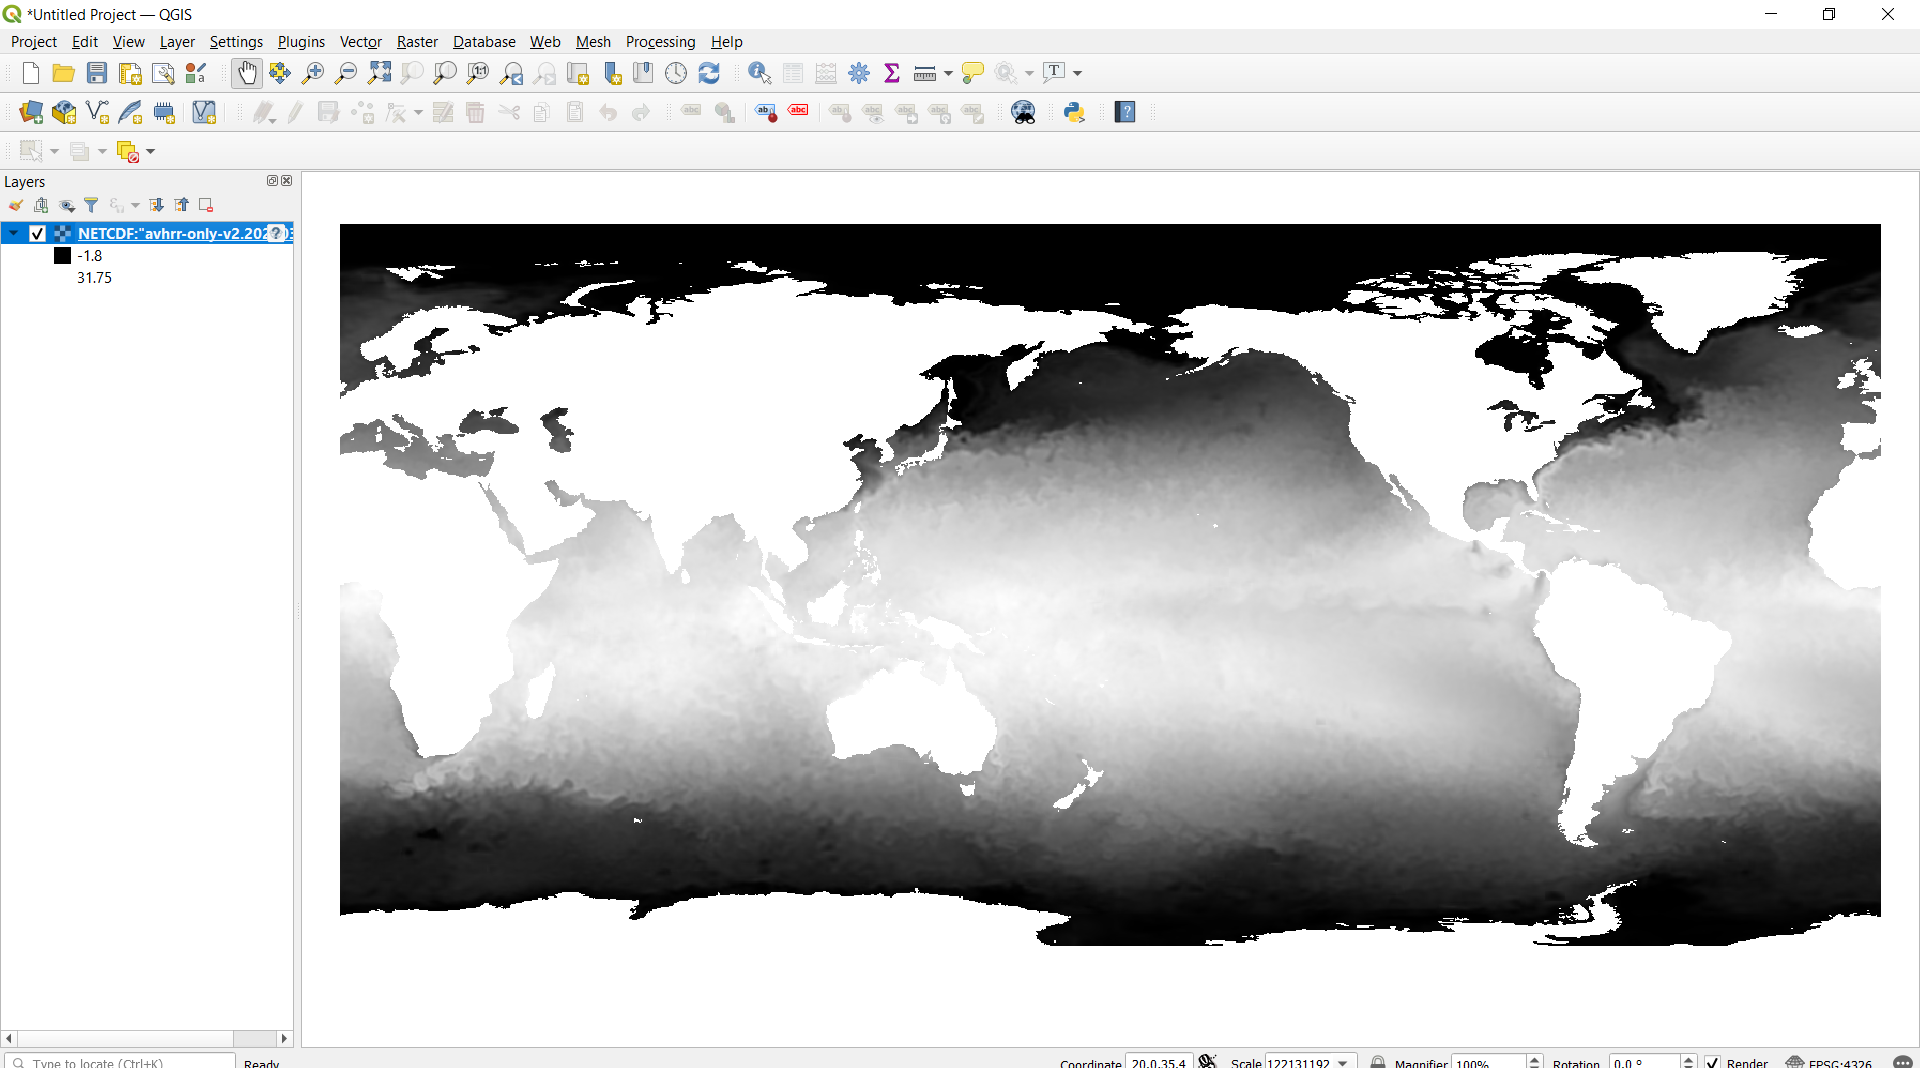
Task: Open Mesh menu
Action: click(x=593, y=41)
